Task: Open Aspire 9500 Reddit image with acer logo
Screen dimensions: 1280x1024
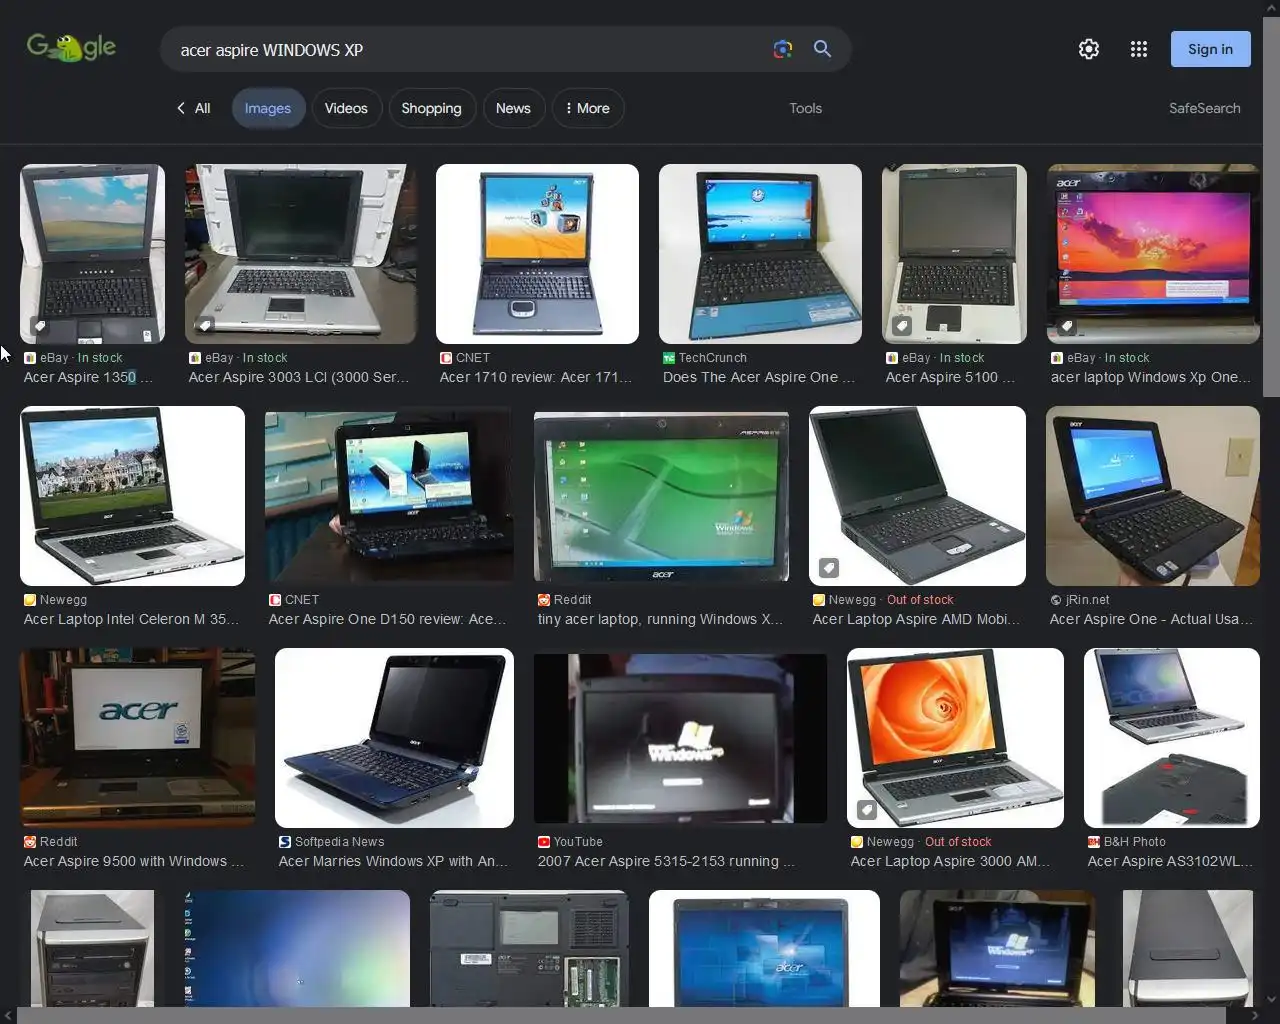Action: (x=138, y=738)
